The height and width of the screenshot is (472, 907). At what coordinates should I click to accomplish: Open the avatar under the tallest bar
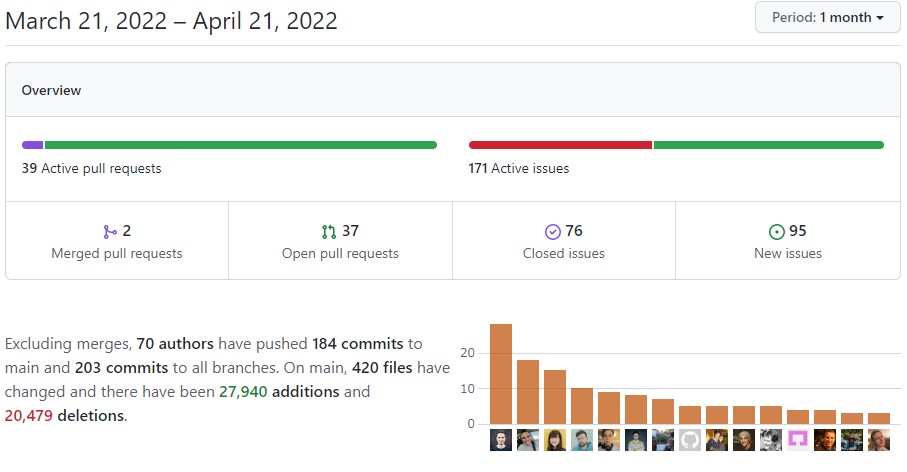(x=501, y=440)
